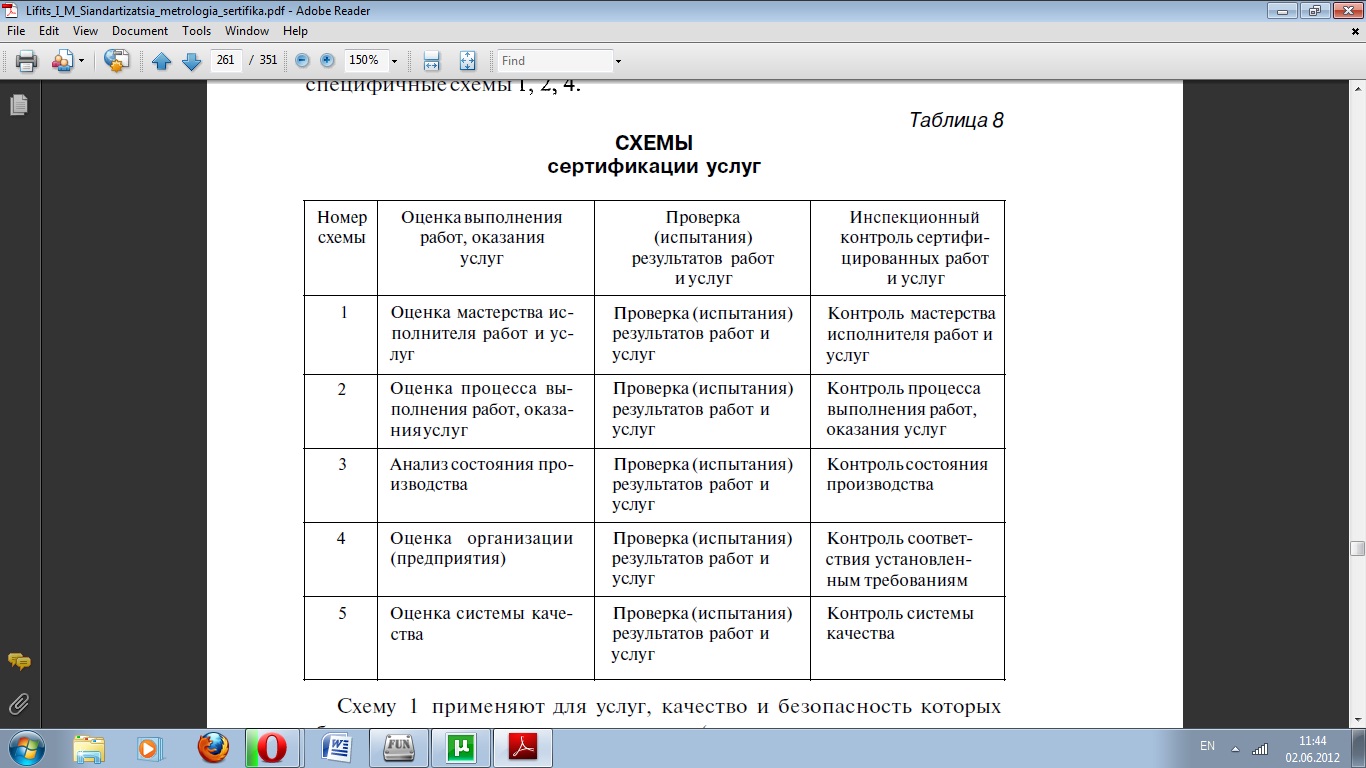This screenshot has width=1366, height=768.
Task: Switch to Microsoft Word in taskbar
Action: [336, 748]
